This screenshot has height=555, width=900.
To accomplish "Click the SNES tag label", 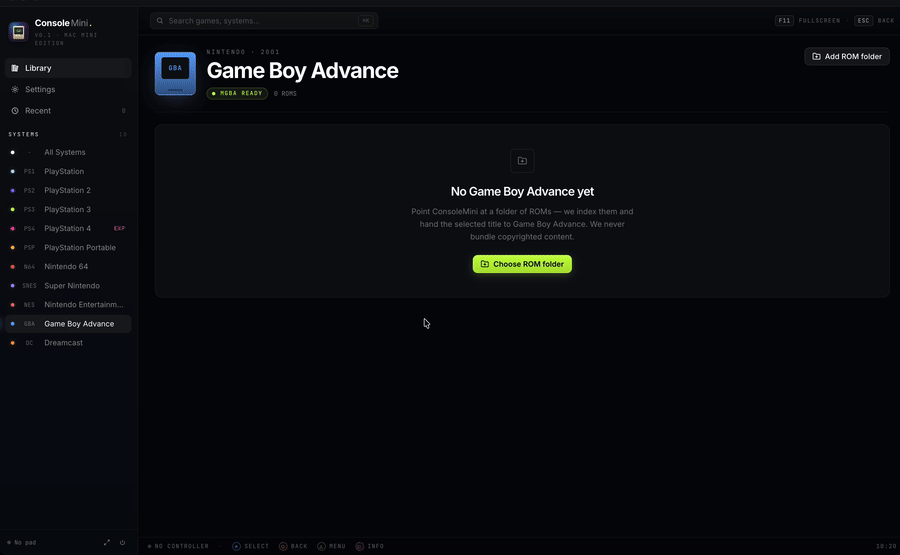I will click(x=29, y=286).
